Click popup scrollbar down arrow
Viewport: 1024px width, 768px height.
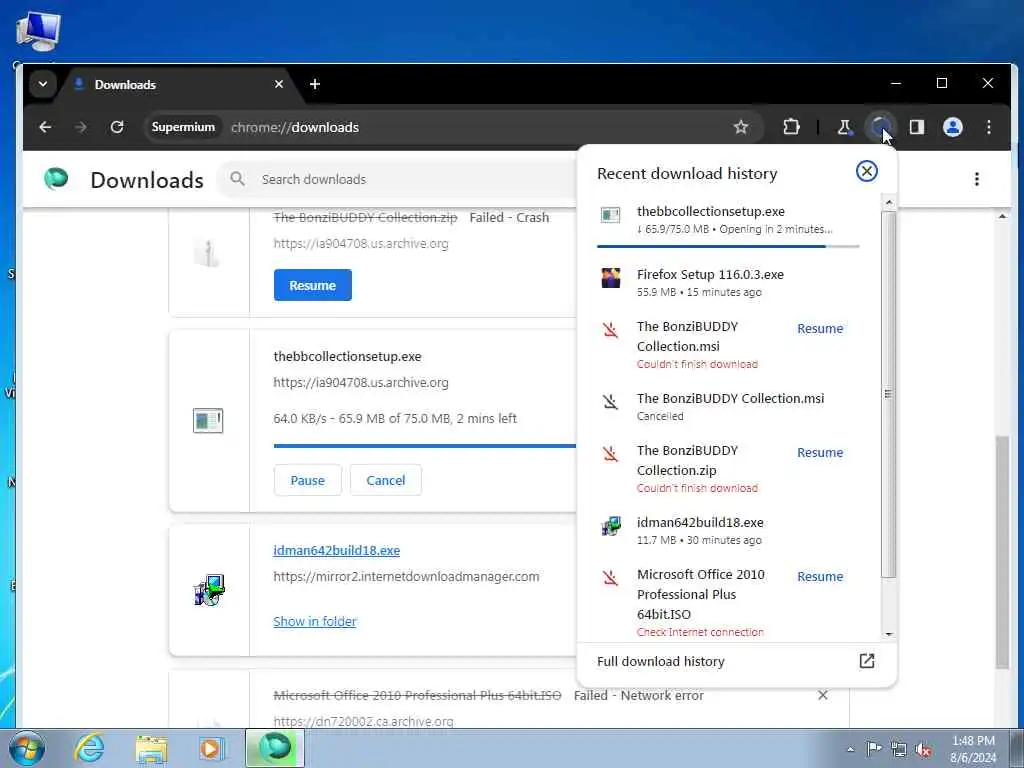[x=888, y=634]
